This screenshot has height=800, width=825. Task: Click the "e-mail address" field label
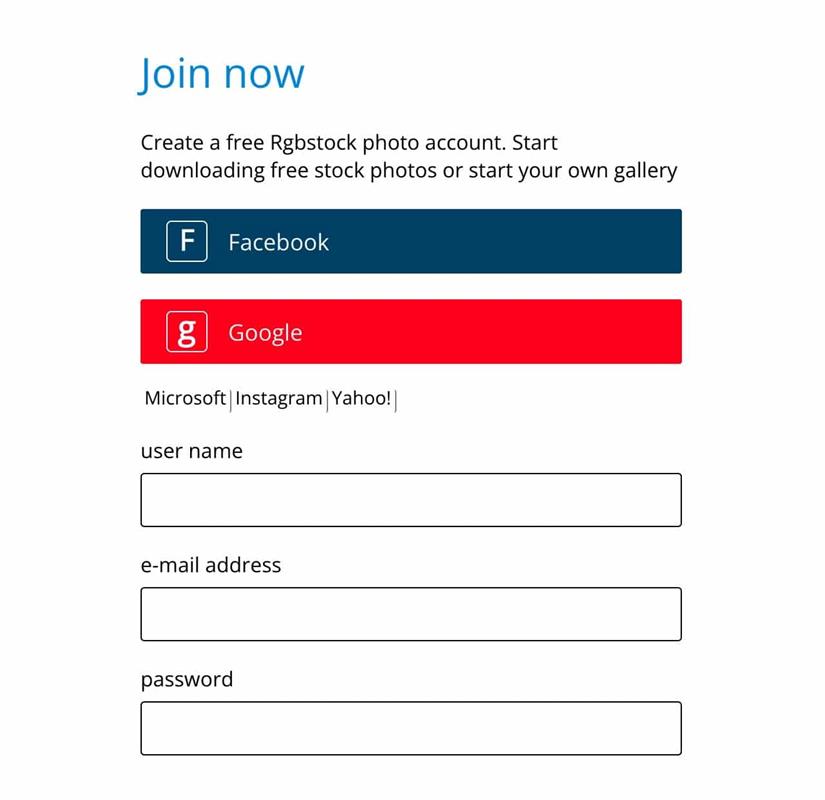[x=210, y=565]
